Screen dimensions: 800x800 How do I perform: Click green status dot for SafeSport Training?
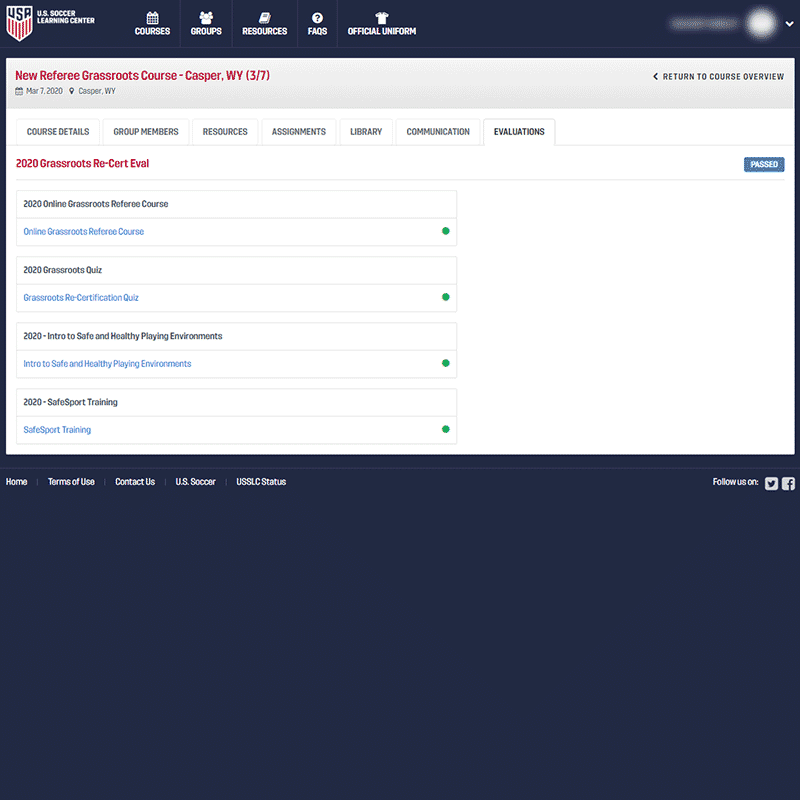445,429
